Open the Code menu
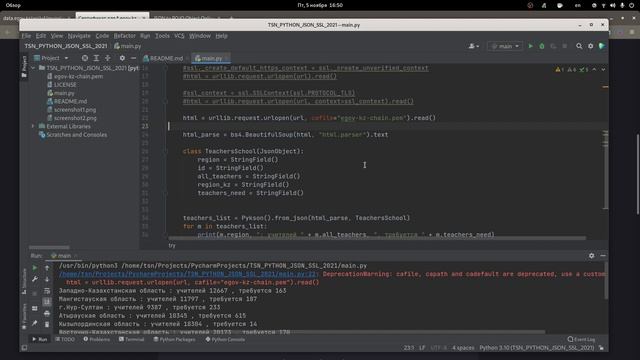Viewport: 640px width, 360px height. [102, 36]
